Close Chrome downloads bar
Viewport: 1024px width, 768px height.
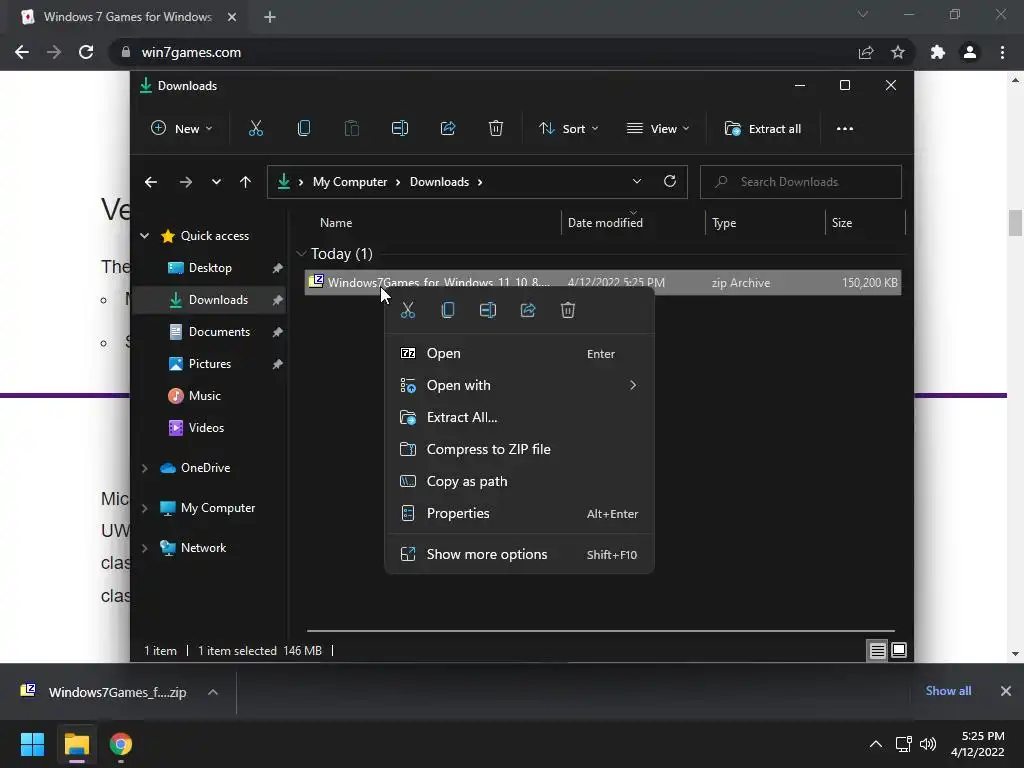(x=1006, y=691)
